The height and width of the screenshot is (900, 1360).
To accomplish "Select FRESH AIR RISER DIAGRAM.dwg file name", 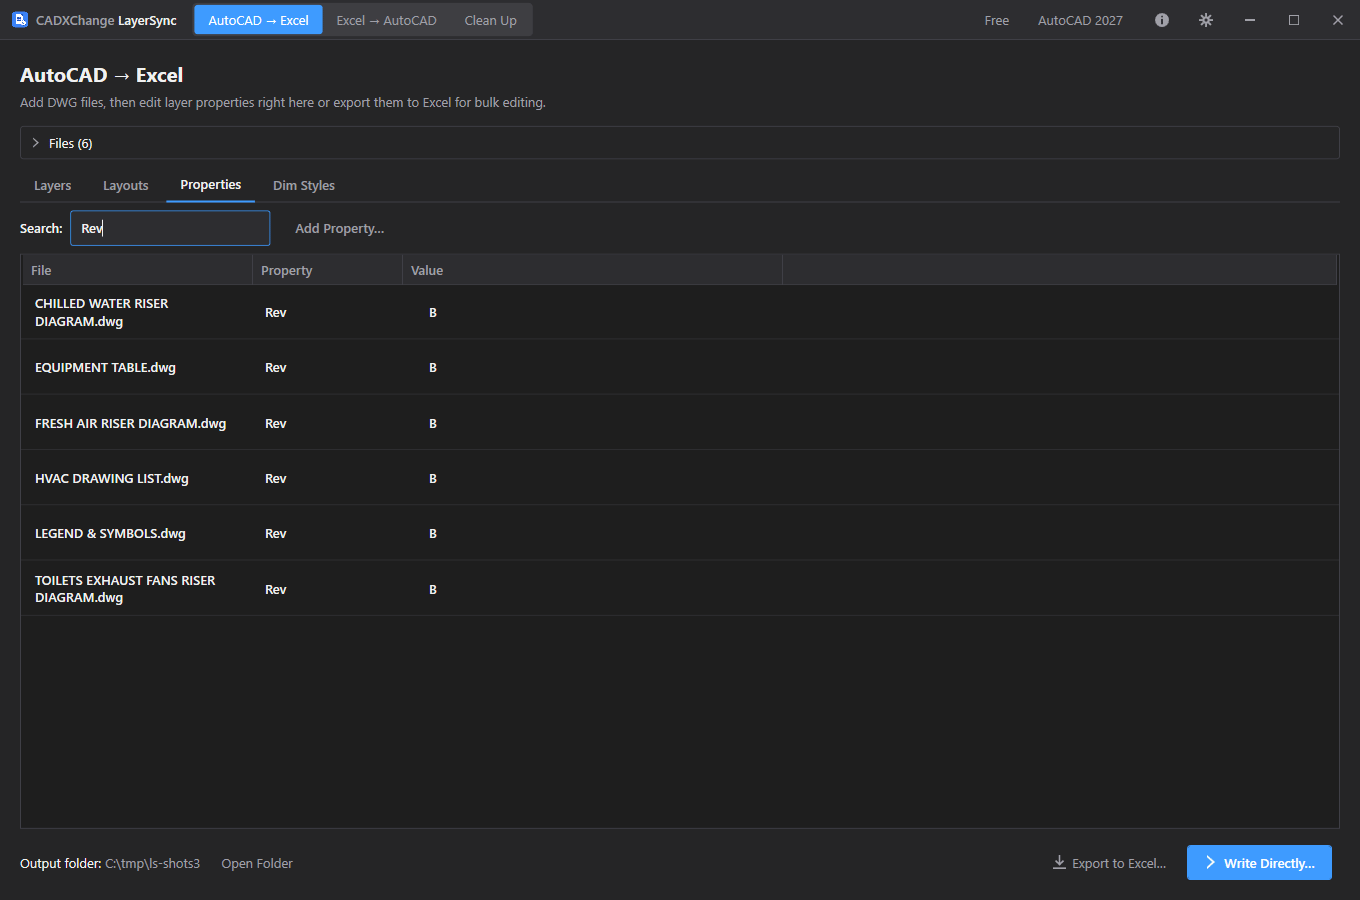I will click(x=130, y=423).
